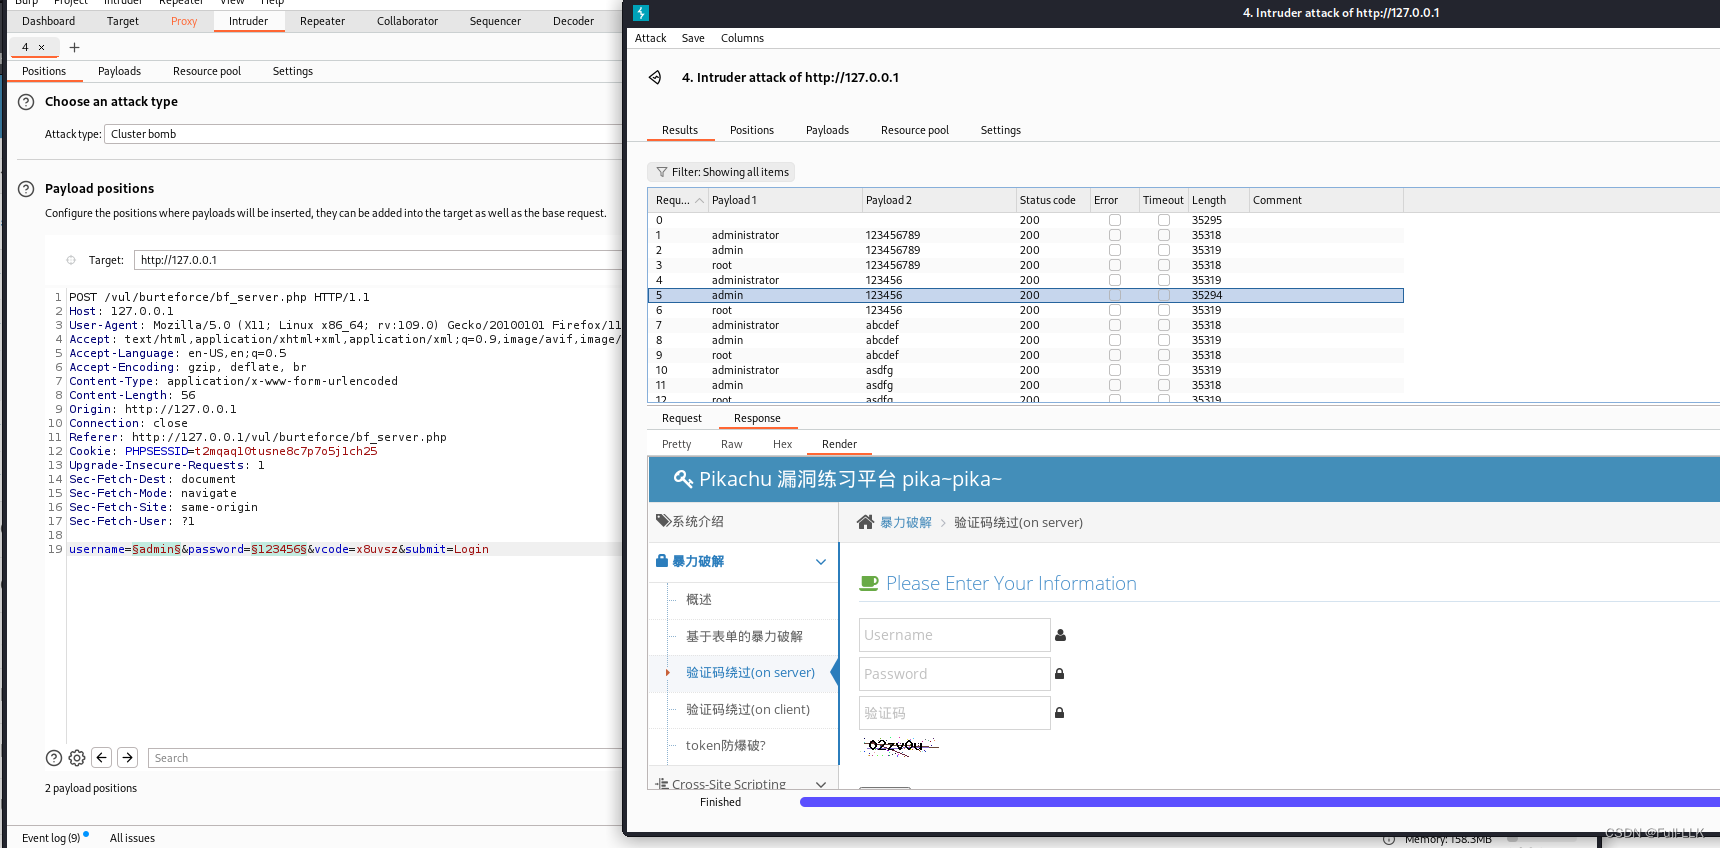Select the Hex response view tab
The width and height of the screenshot is (1720, 848).
coord(782,444)
